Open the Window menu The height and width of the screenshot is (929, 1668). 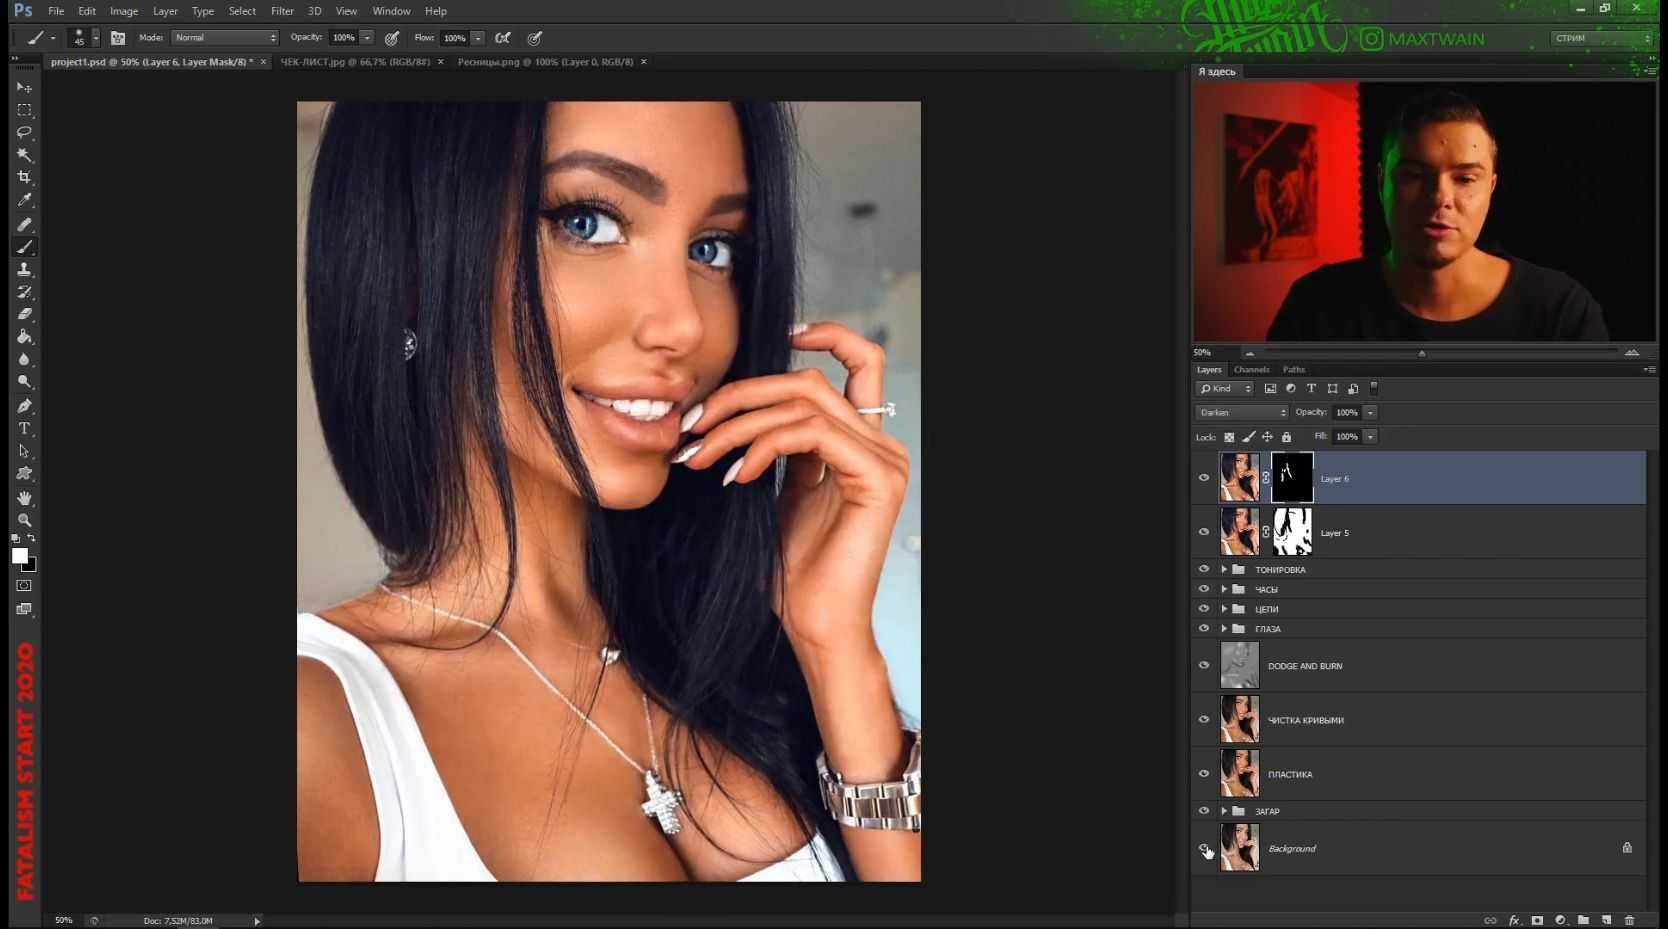[x=391, y=11]
